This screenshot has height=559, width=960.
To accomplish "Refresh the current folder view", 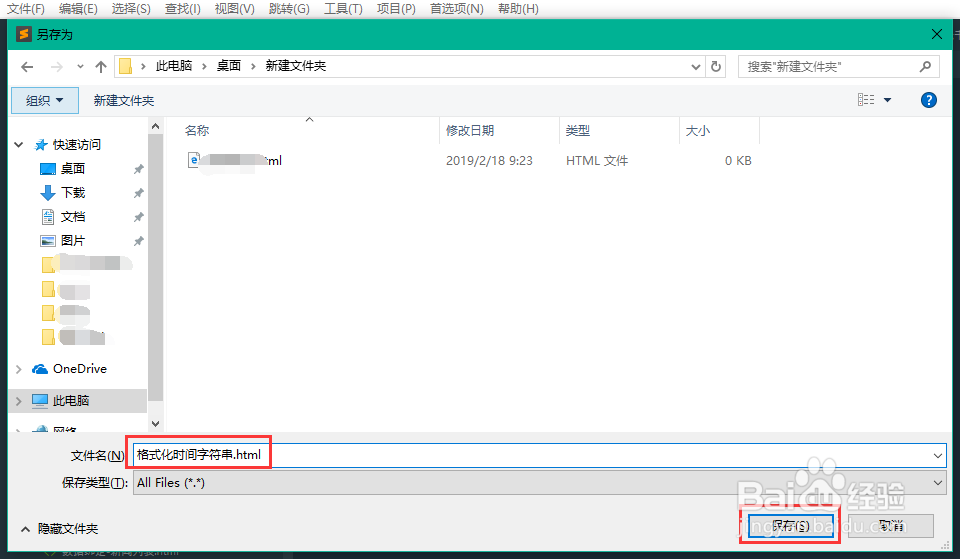I will coord(716,66).
